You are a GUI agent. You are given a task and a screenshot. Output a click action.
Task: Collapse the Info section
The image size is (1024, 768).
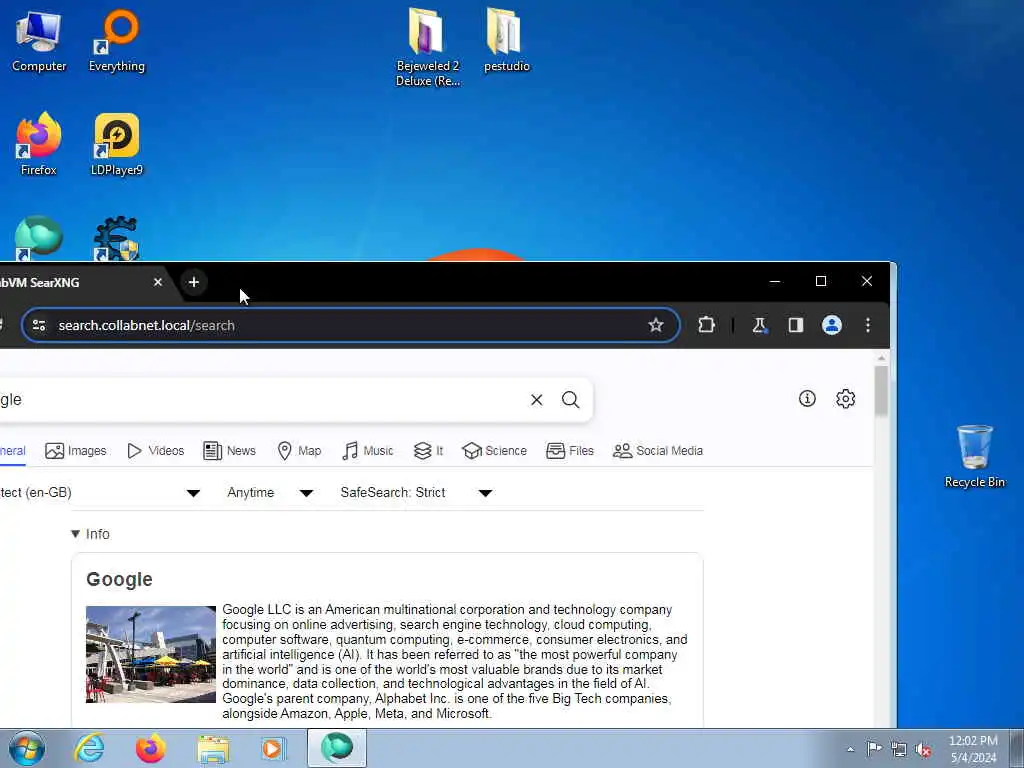click(90, 534)
